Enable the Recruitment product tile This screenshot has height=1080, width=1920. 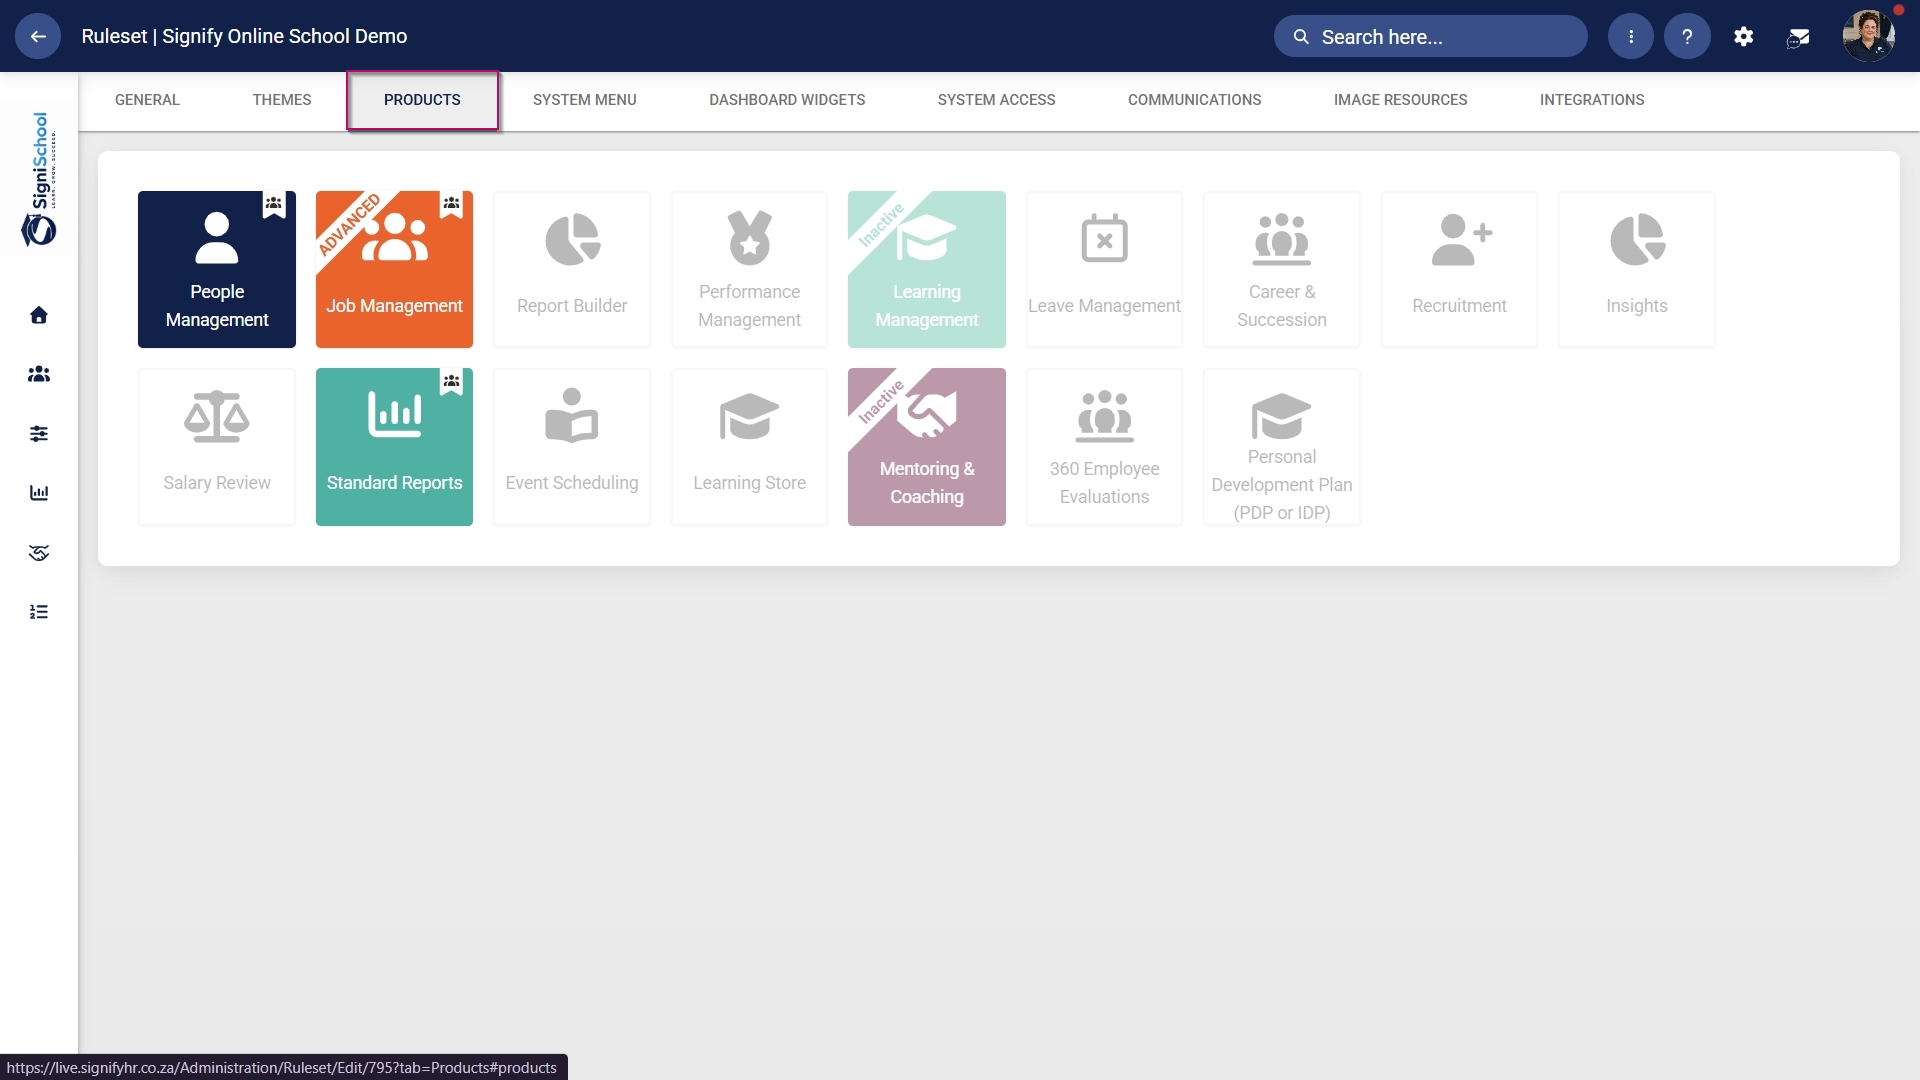[1459, 269]
